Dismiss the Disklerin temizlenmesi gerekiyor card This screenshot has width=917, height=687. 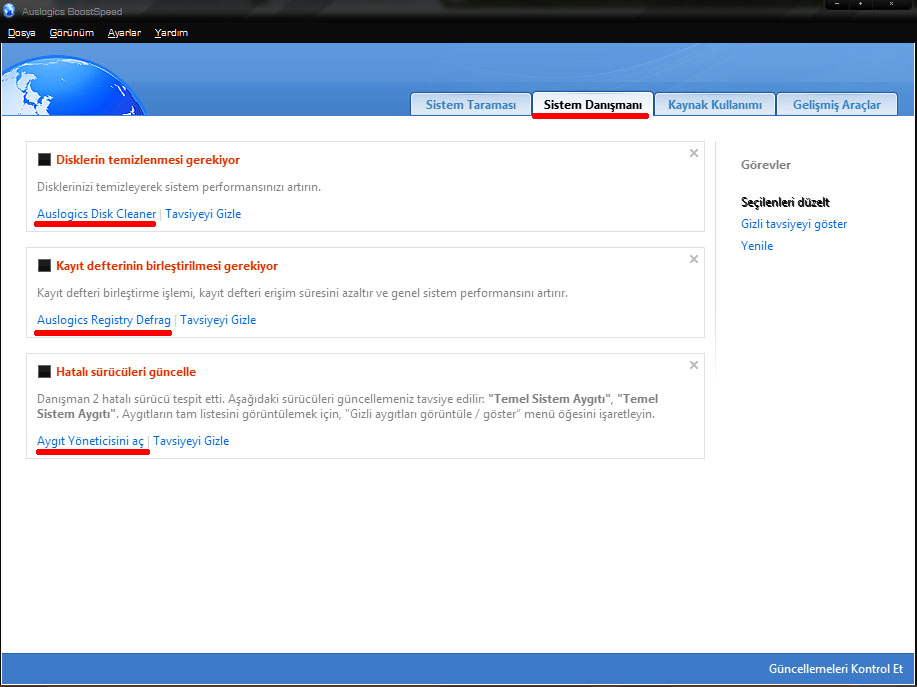coord(694,153)
